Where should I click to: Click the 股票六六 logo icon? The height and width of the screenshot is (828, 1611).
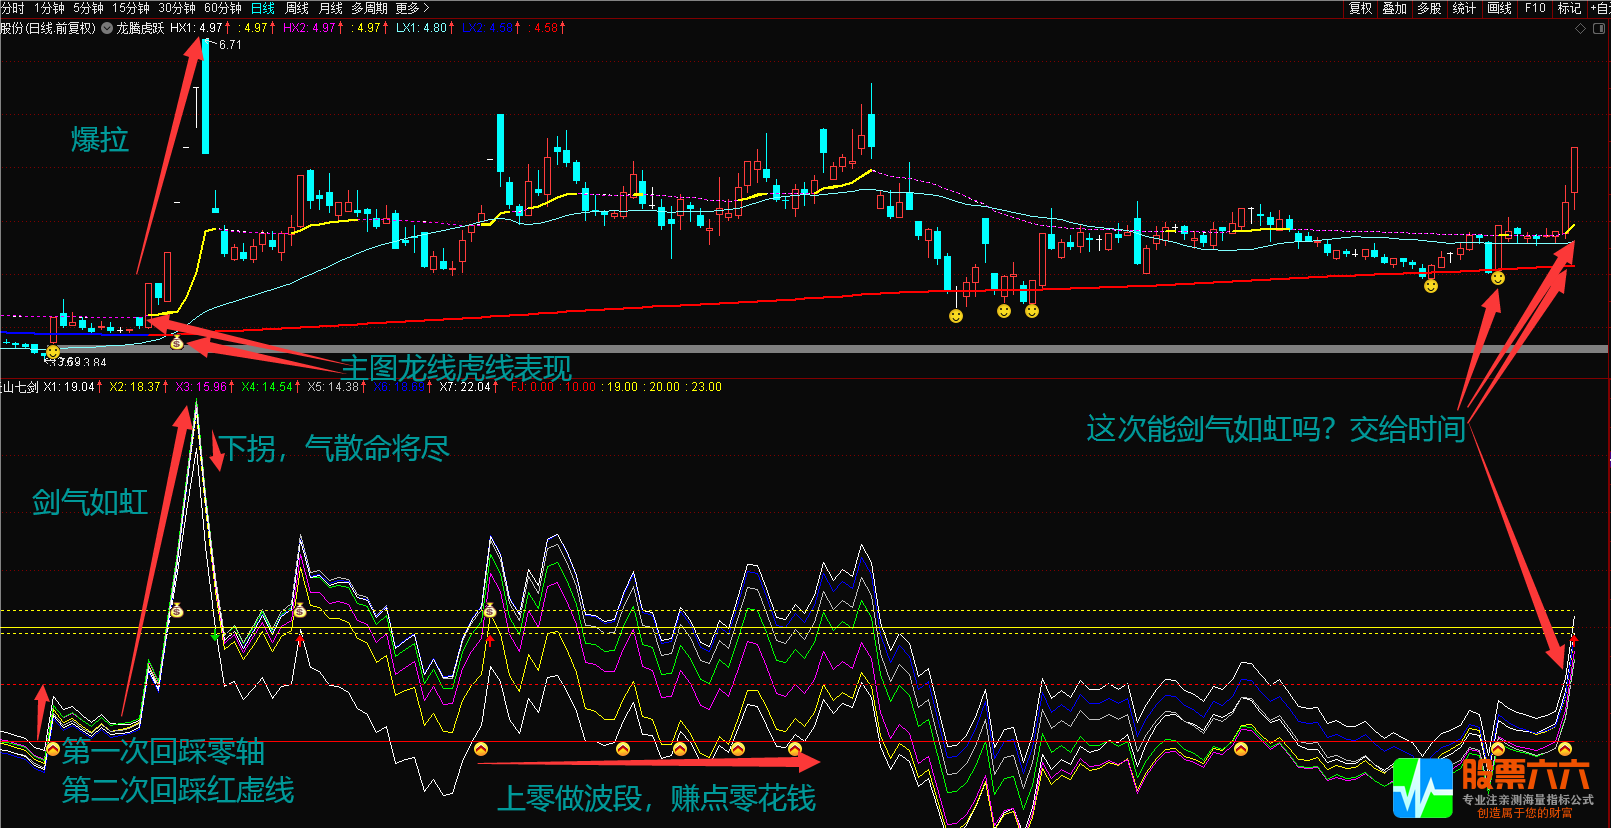click(x=1422, y=788)
